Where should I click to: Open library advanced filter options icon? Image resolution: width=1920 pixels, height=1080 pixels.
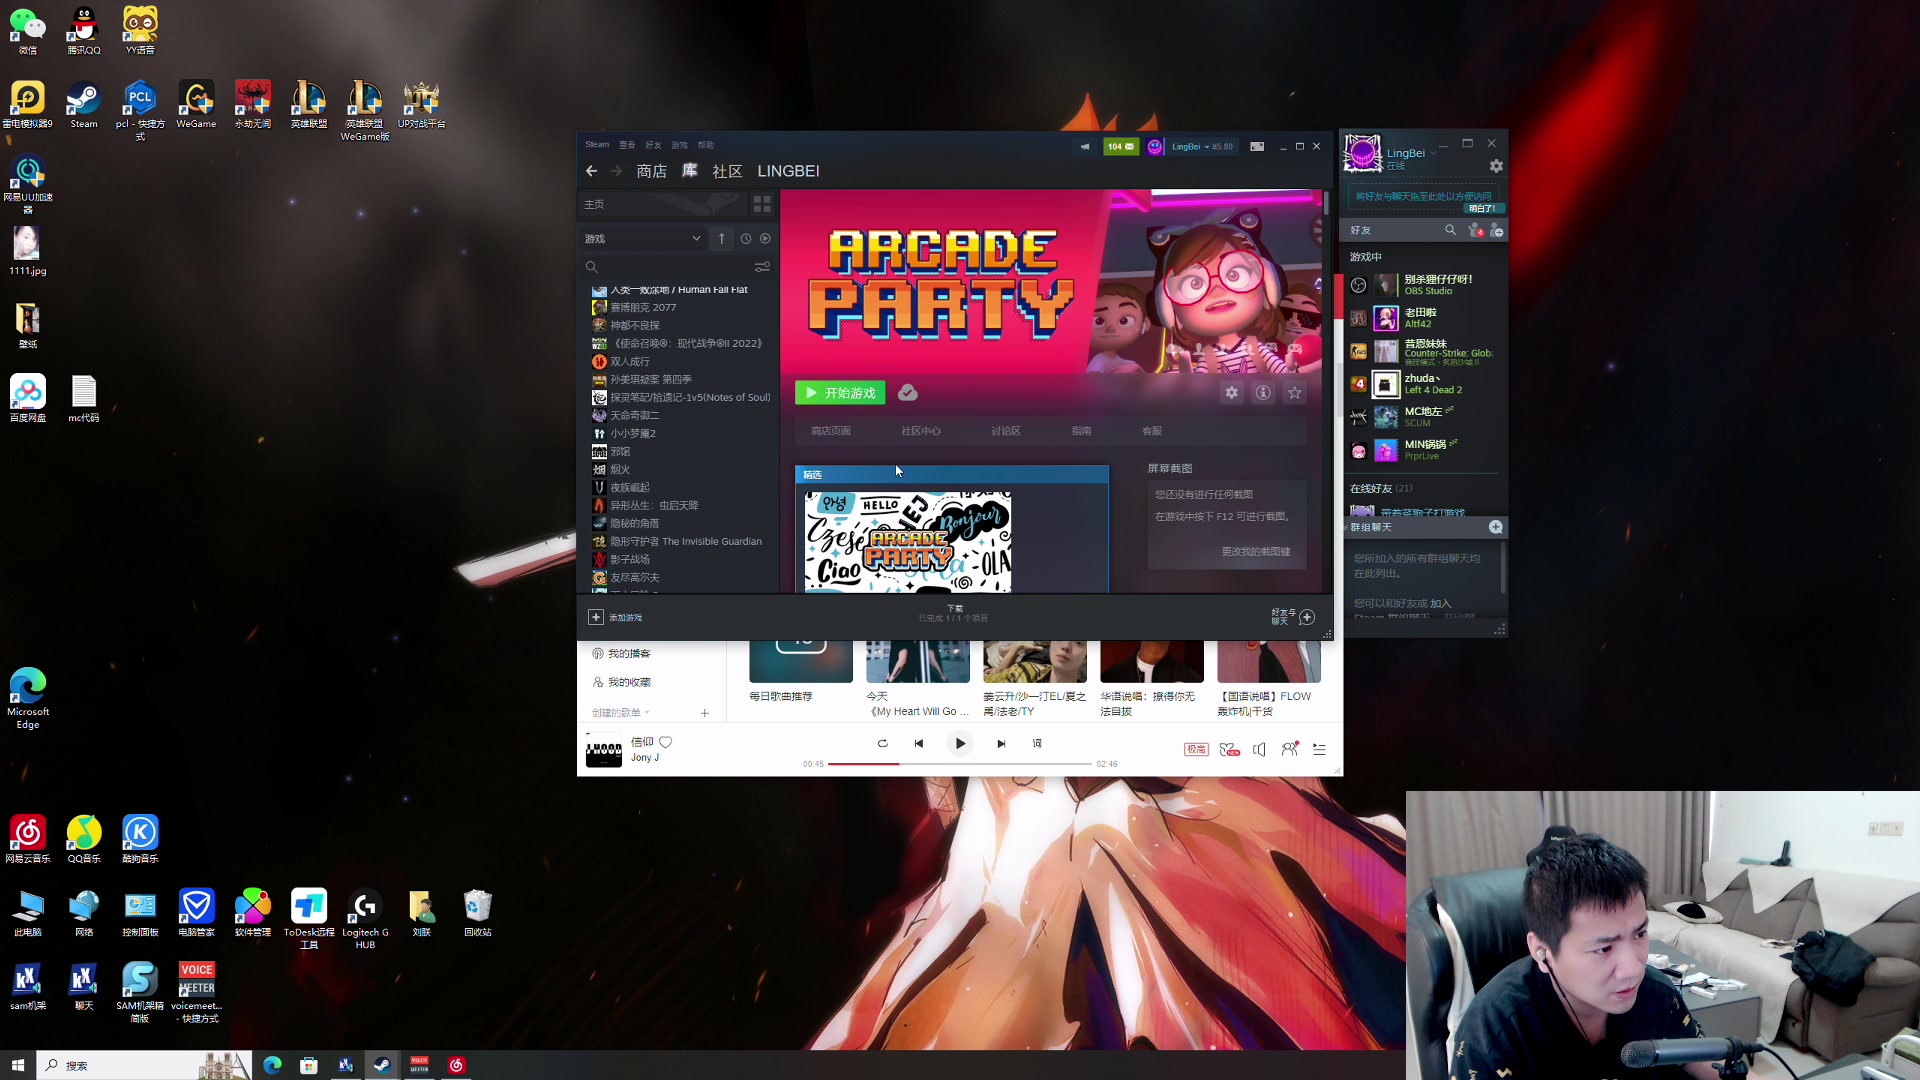762,267
